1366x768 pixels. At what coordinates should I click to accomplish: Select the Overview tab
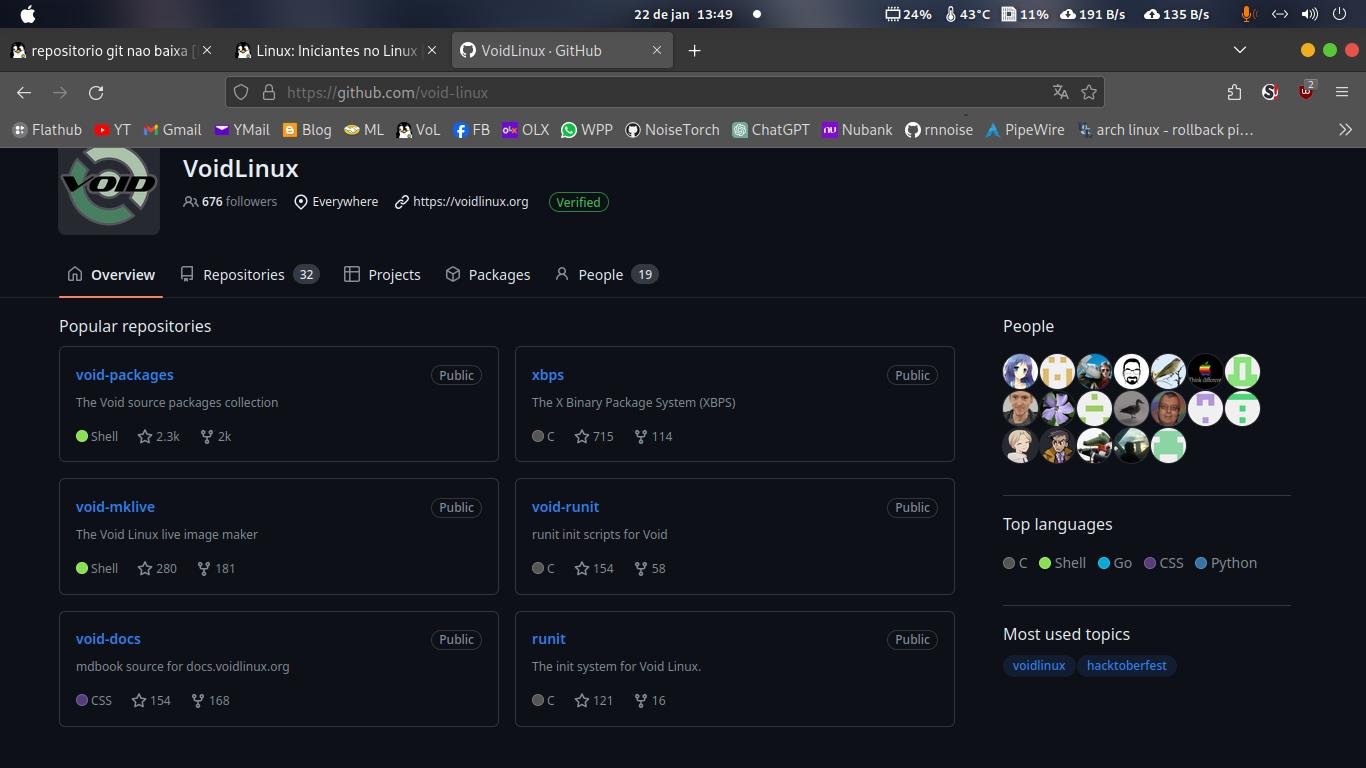pos(111,274)
